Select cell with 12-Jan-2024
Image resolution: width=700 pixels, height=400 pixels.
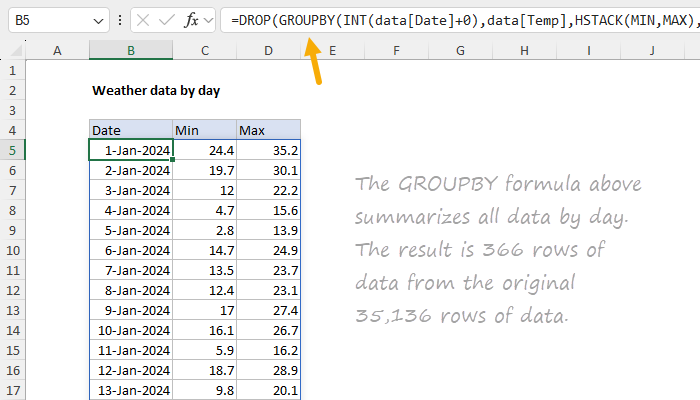click(131, 370)
